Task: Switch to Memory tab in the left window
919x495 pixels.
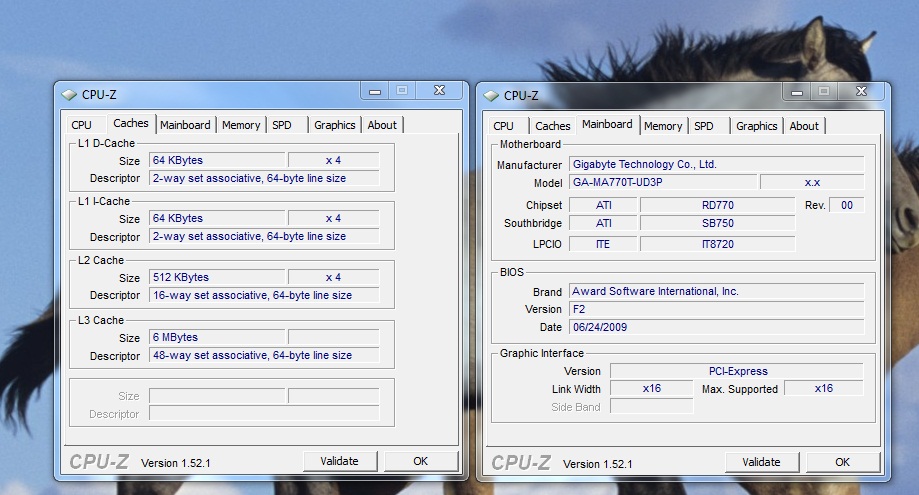Action: pyautogui.click(x=241, y=125)
